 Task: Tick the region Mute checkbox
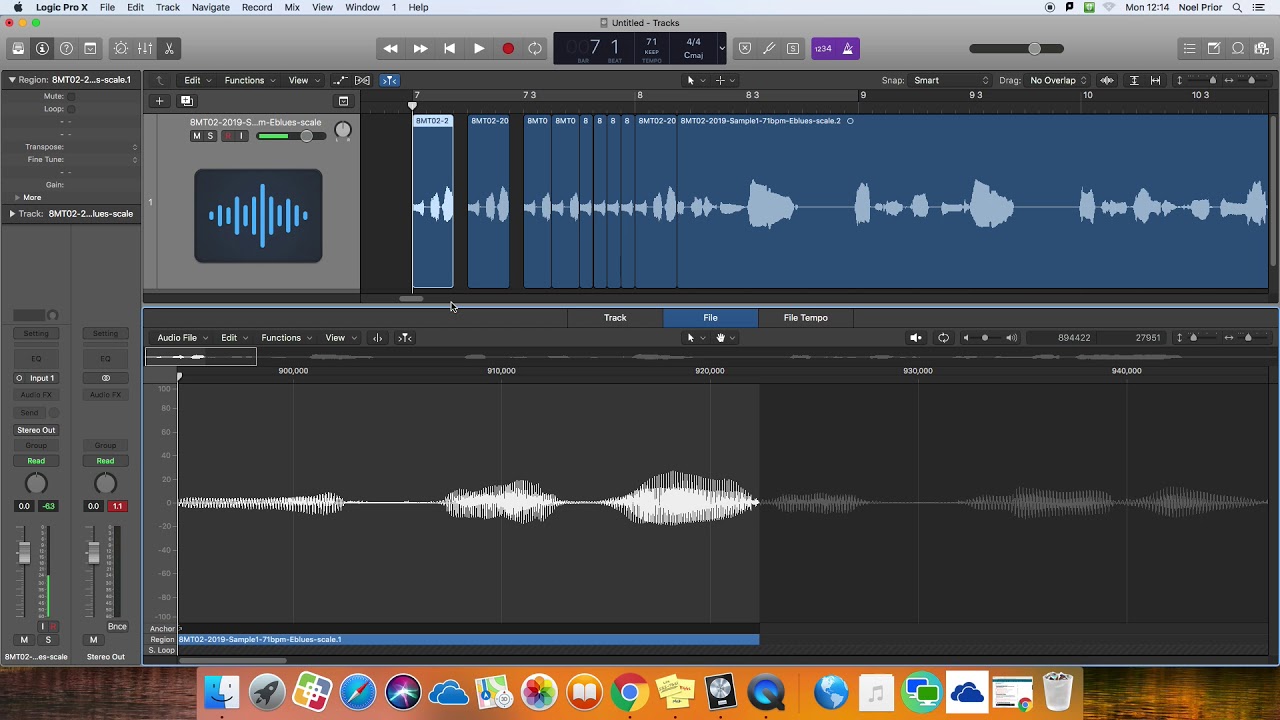70,96
